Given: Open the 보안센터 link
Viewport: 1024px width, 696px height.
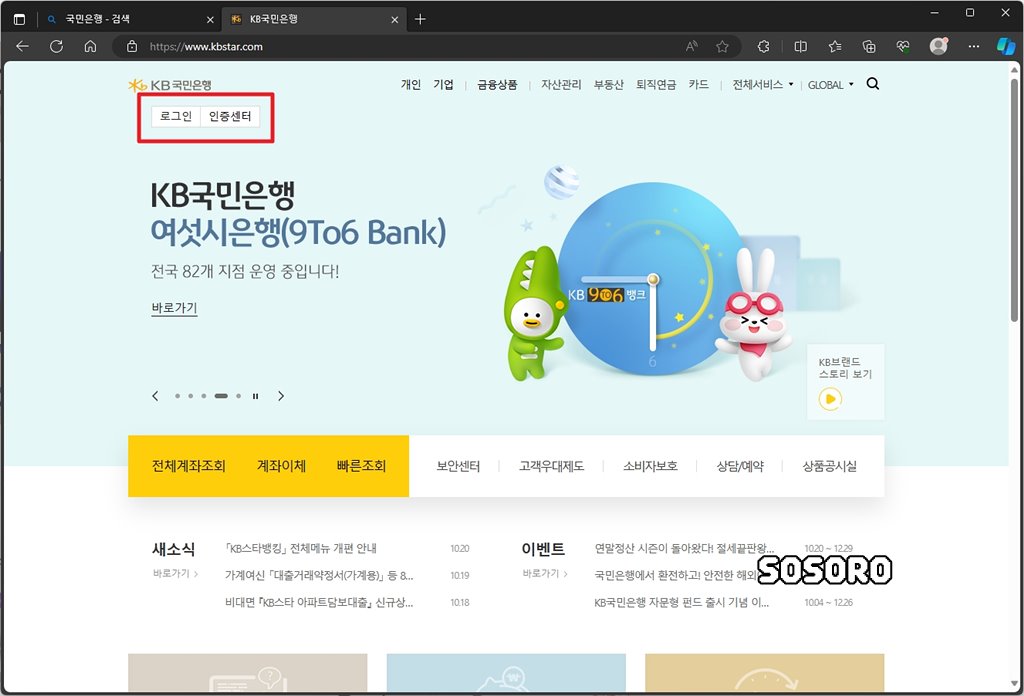Looking at the screenshot, I should point(458,466).
